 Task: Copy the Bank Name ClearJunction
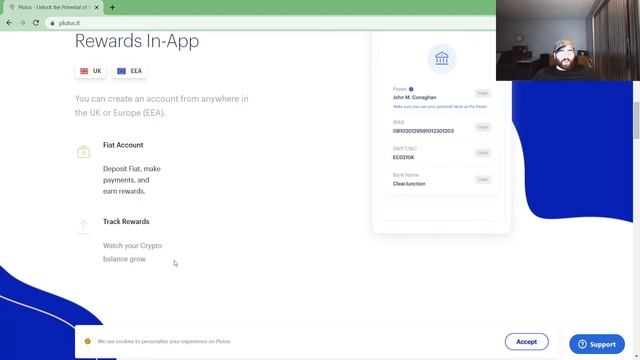(x=482, y=179)
